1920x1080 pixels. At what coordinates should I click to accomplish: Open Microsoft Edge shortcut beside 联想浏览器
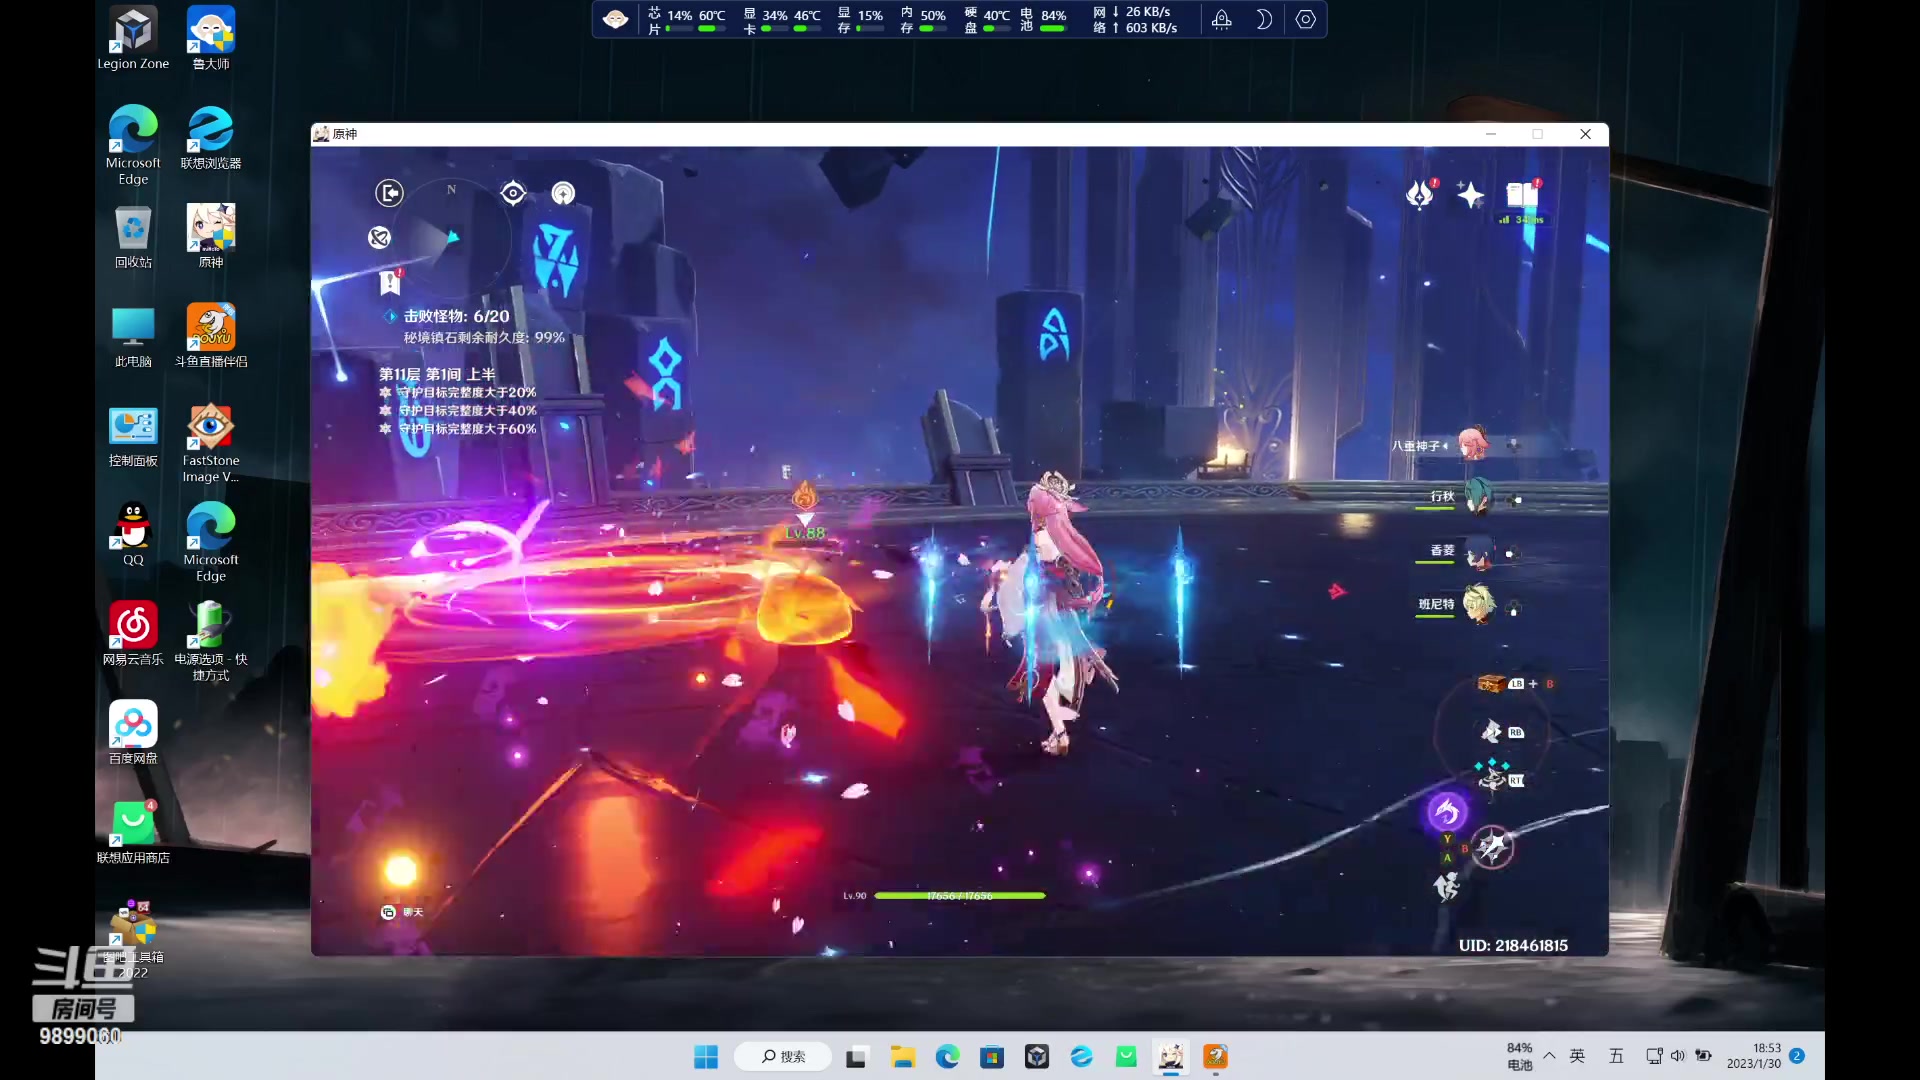133,144
